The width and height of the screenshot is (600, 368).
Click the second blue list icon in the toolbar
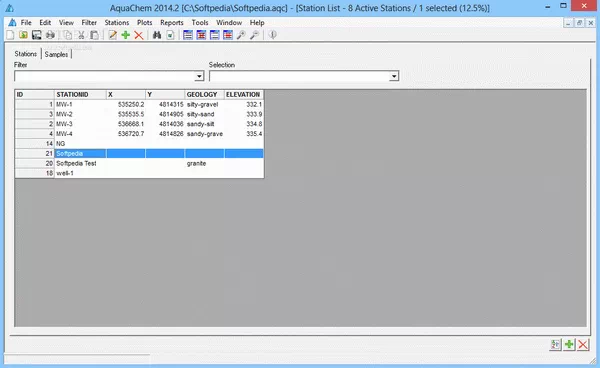(215, 35)
